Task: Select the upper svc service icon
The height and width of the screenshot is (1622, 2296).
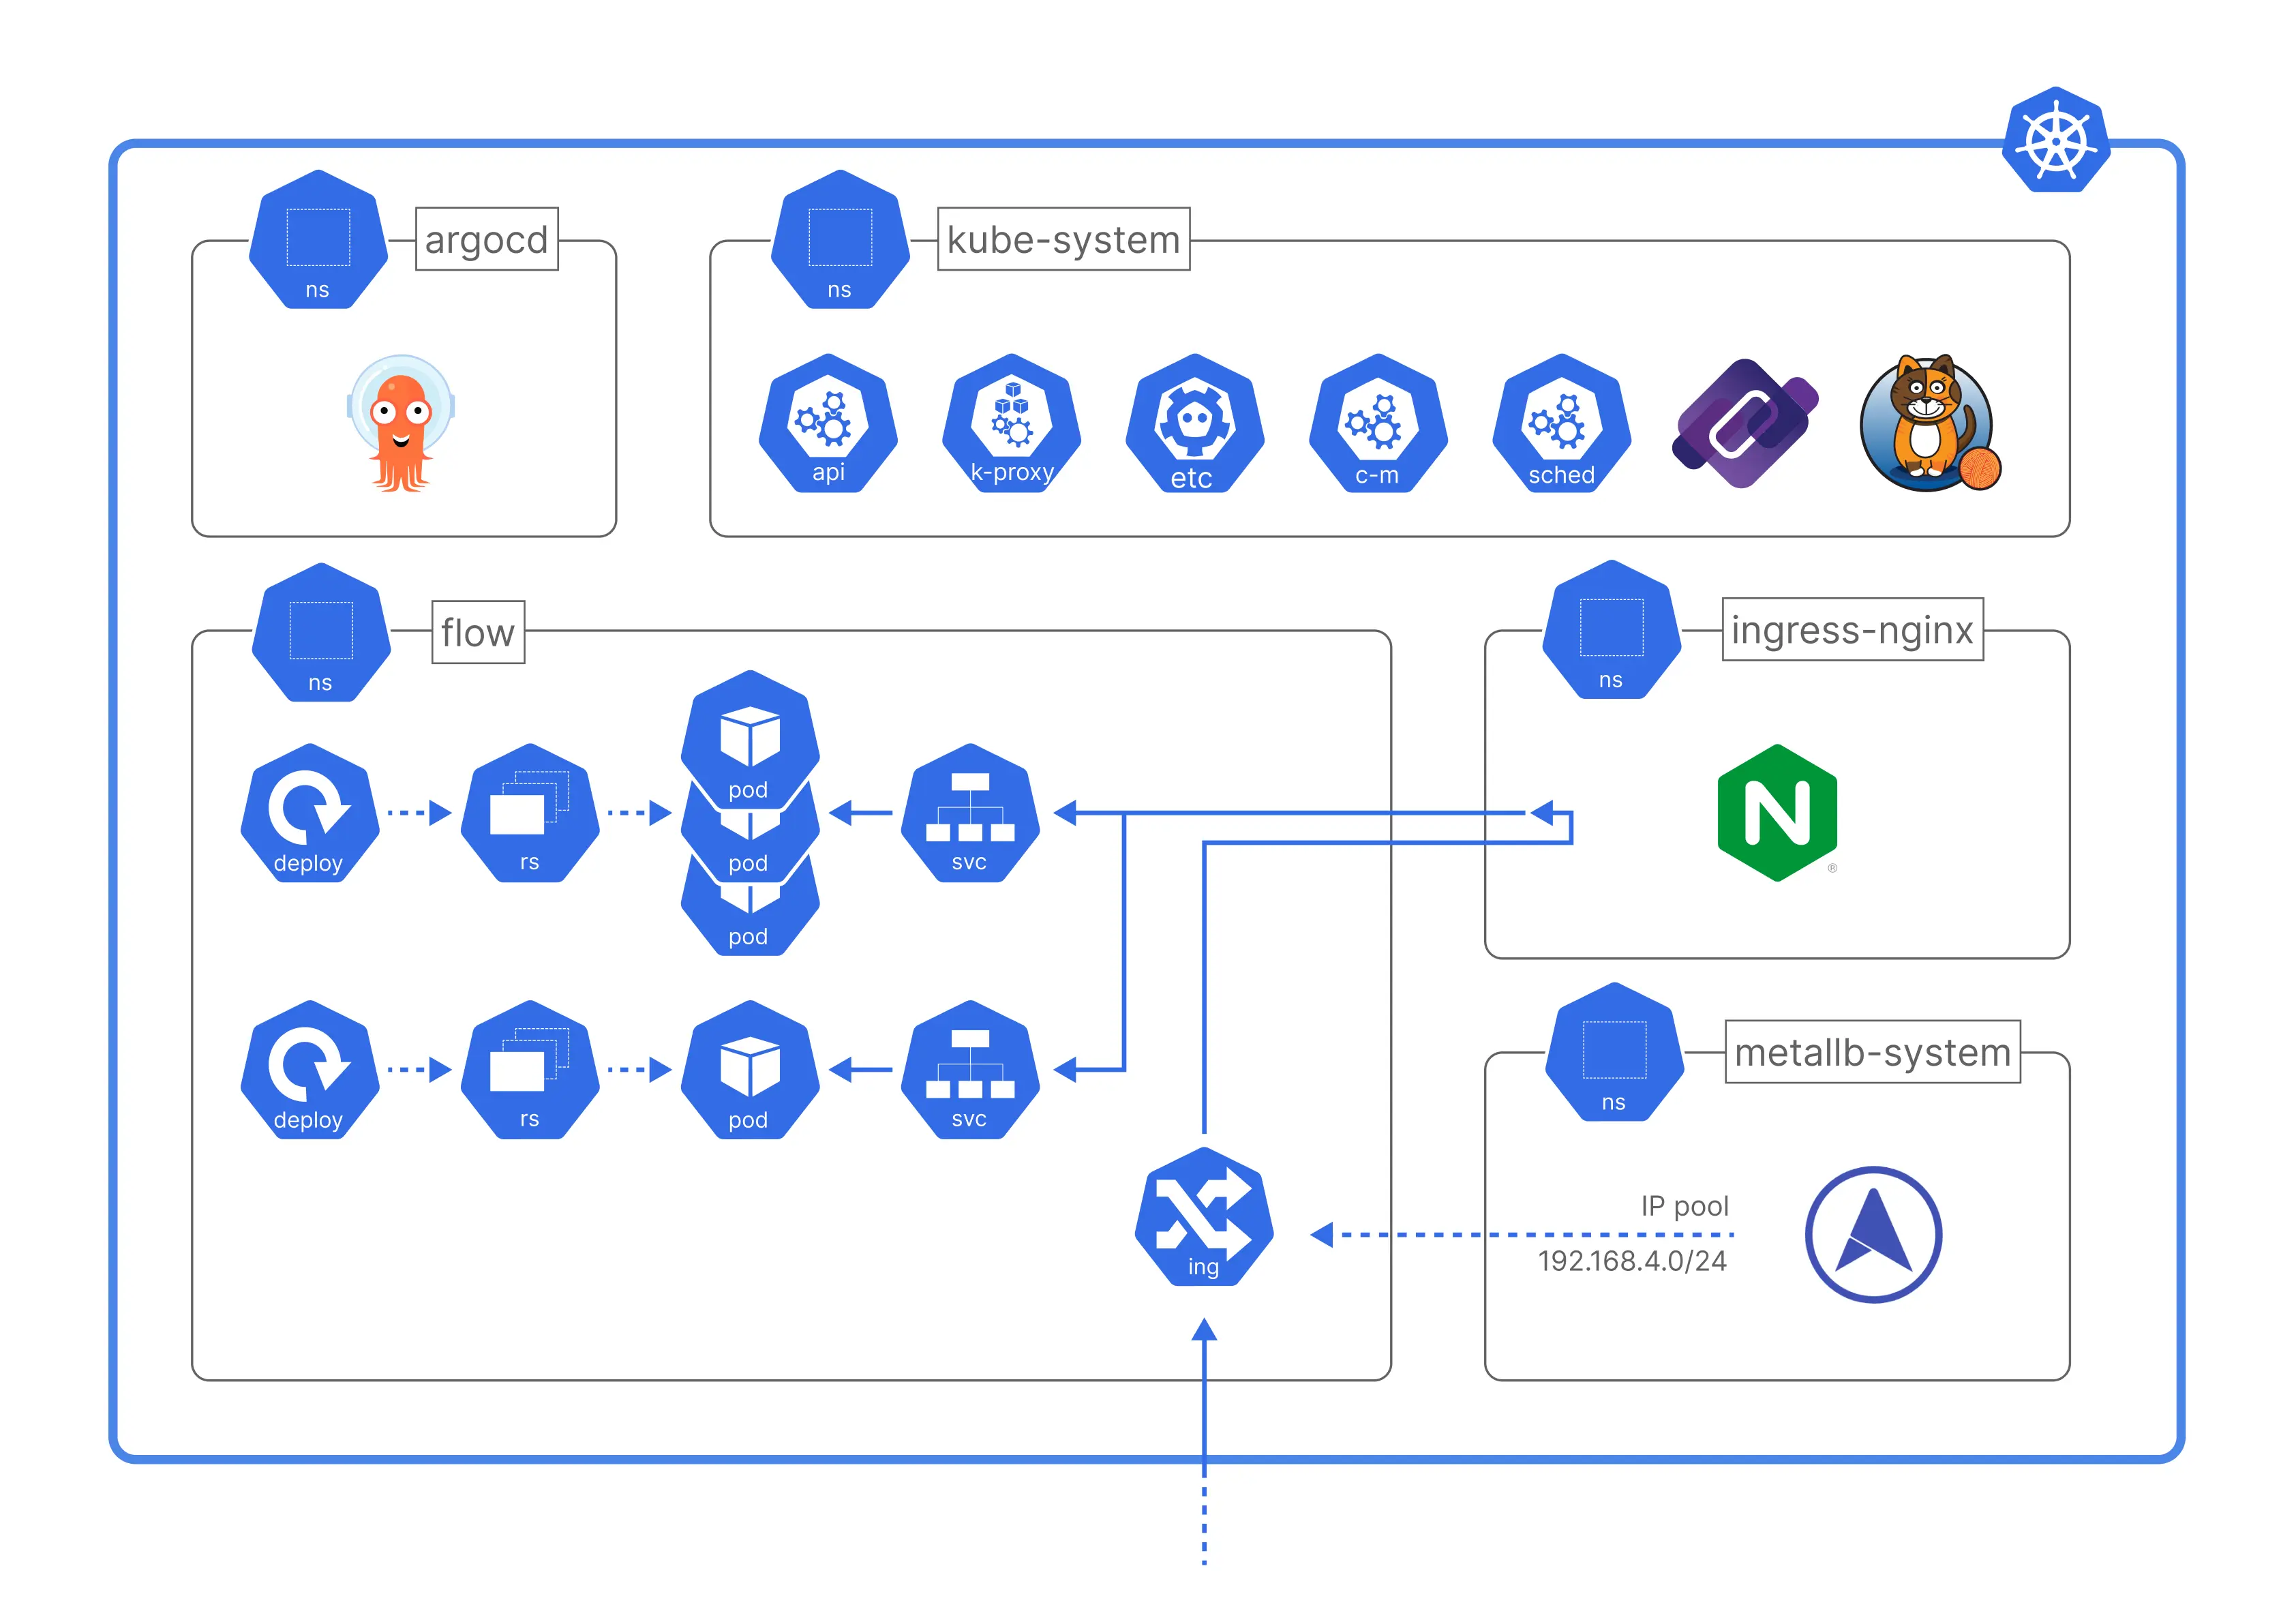Action: [x=970, y=812]
